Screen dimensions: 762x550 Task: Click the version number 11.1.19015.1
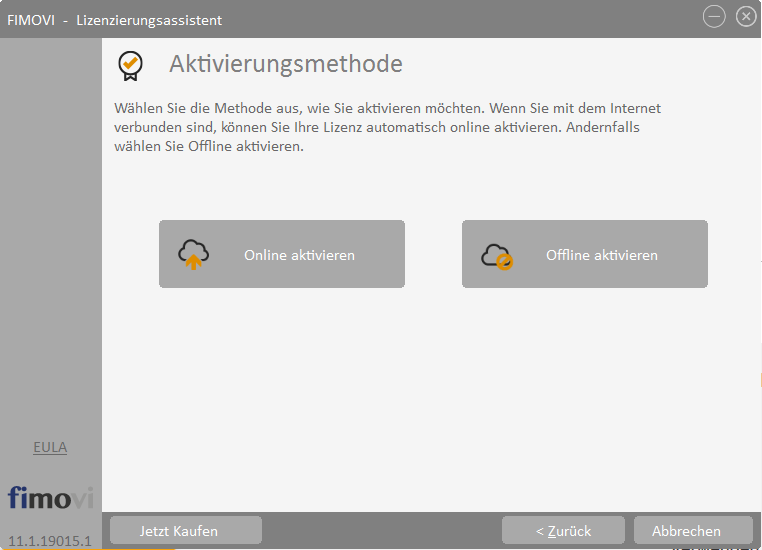click(50, 541)
